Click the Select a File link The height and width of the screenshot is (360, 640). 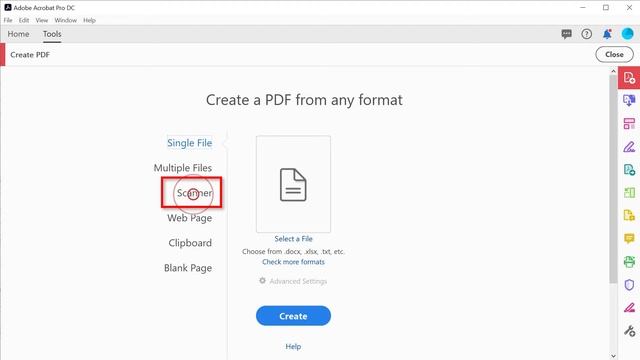click(293, 239)
